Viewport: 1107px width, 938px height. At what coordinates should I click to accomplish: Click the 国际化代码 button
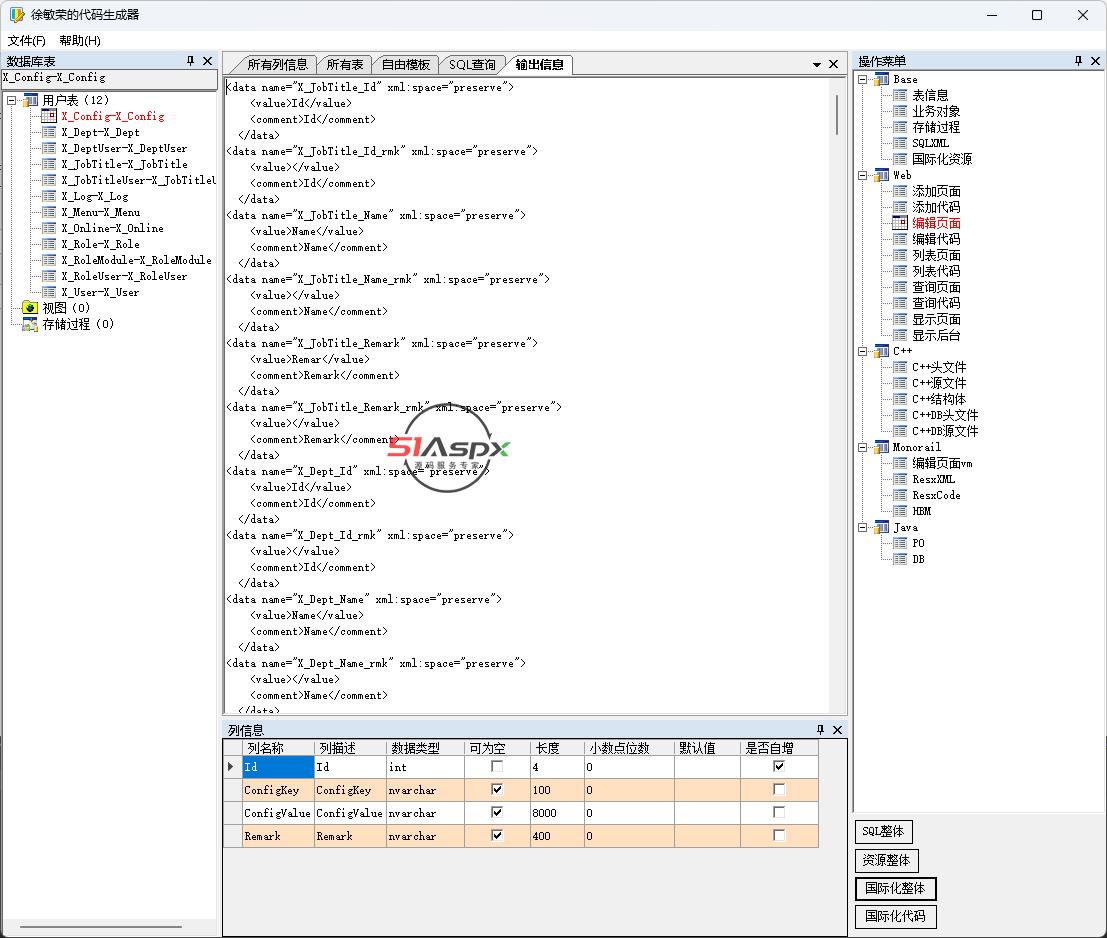coord(895,916)
